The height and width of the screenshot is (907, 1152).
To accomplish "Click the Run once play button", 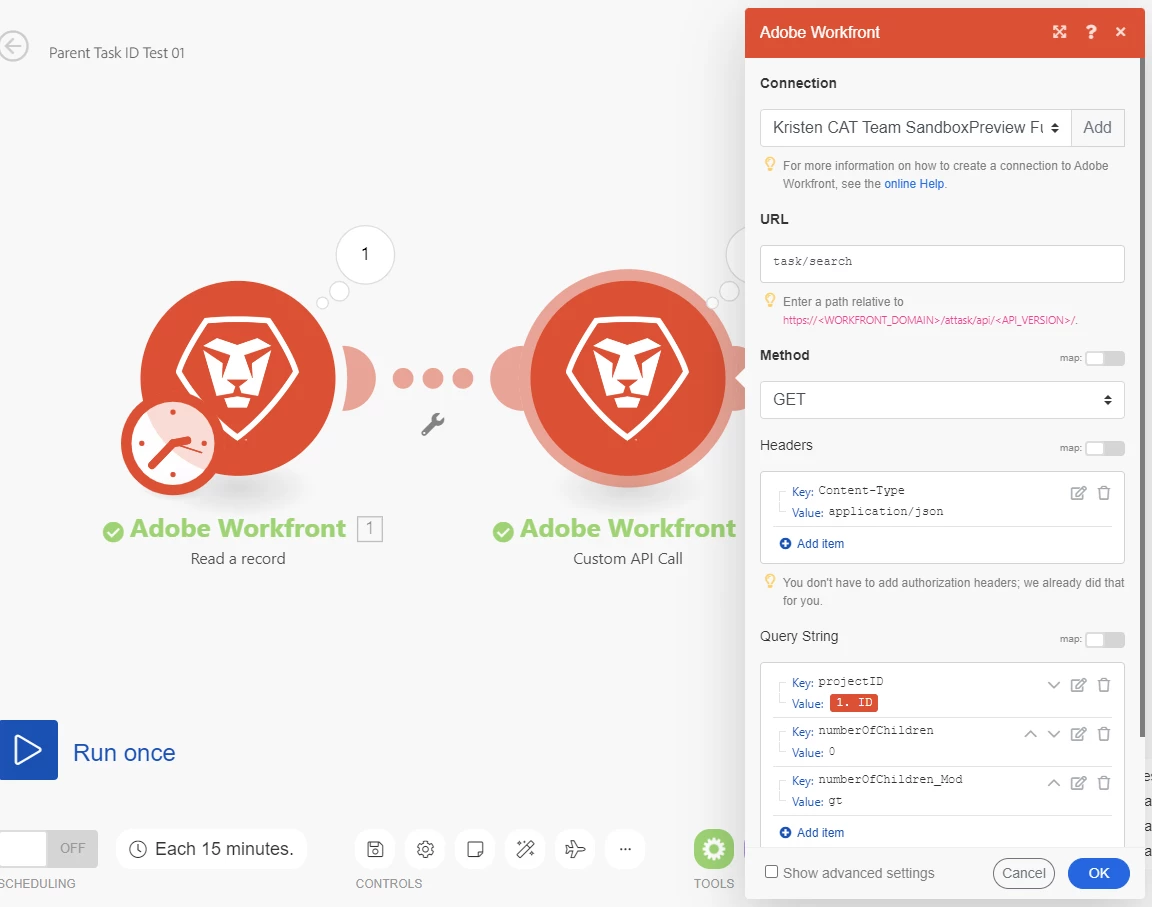I will point(29,750).
